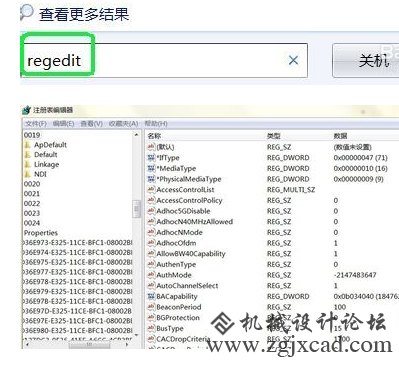
Task: Click the AllowBW40Capability value icon
Action: click(151, 253)
